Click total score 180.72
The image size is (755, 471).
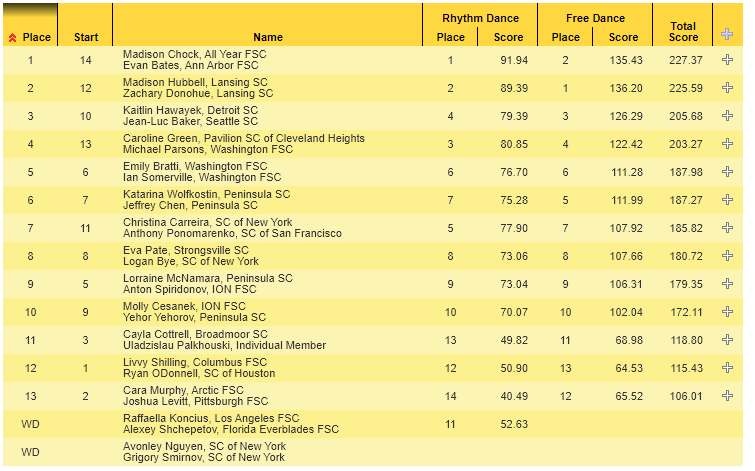[x=686, y=256]
